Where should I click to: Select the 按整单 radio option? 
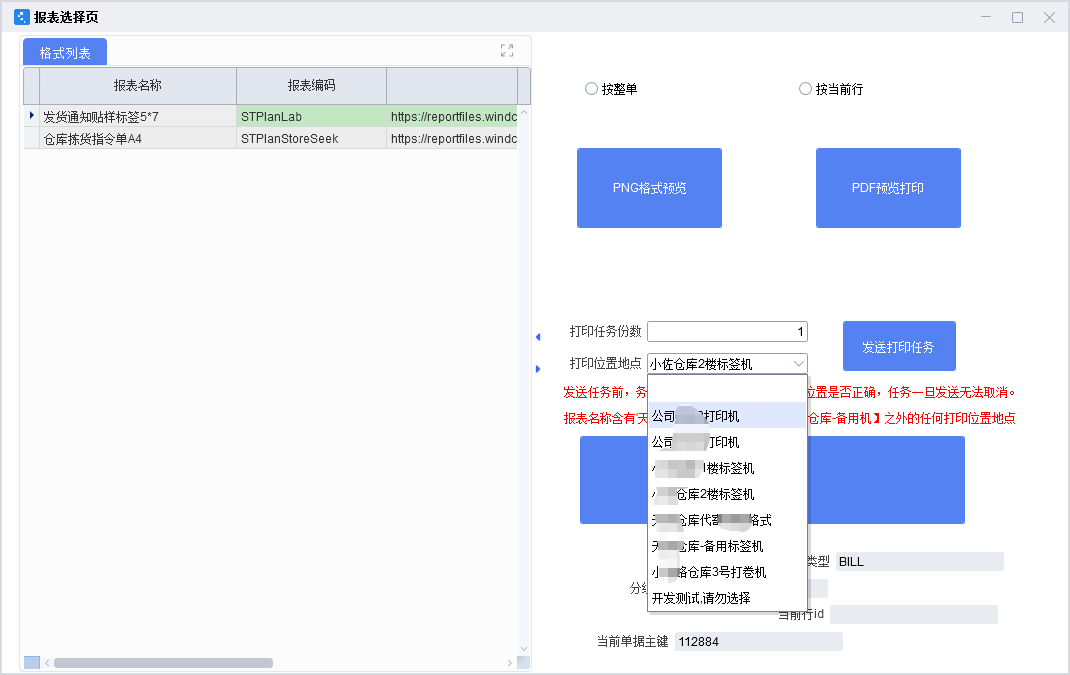591,89
